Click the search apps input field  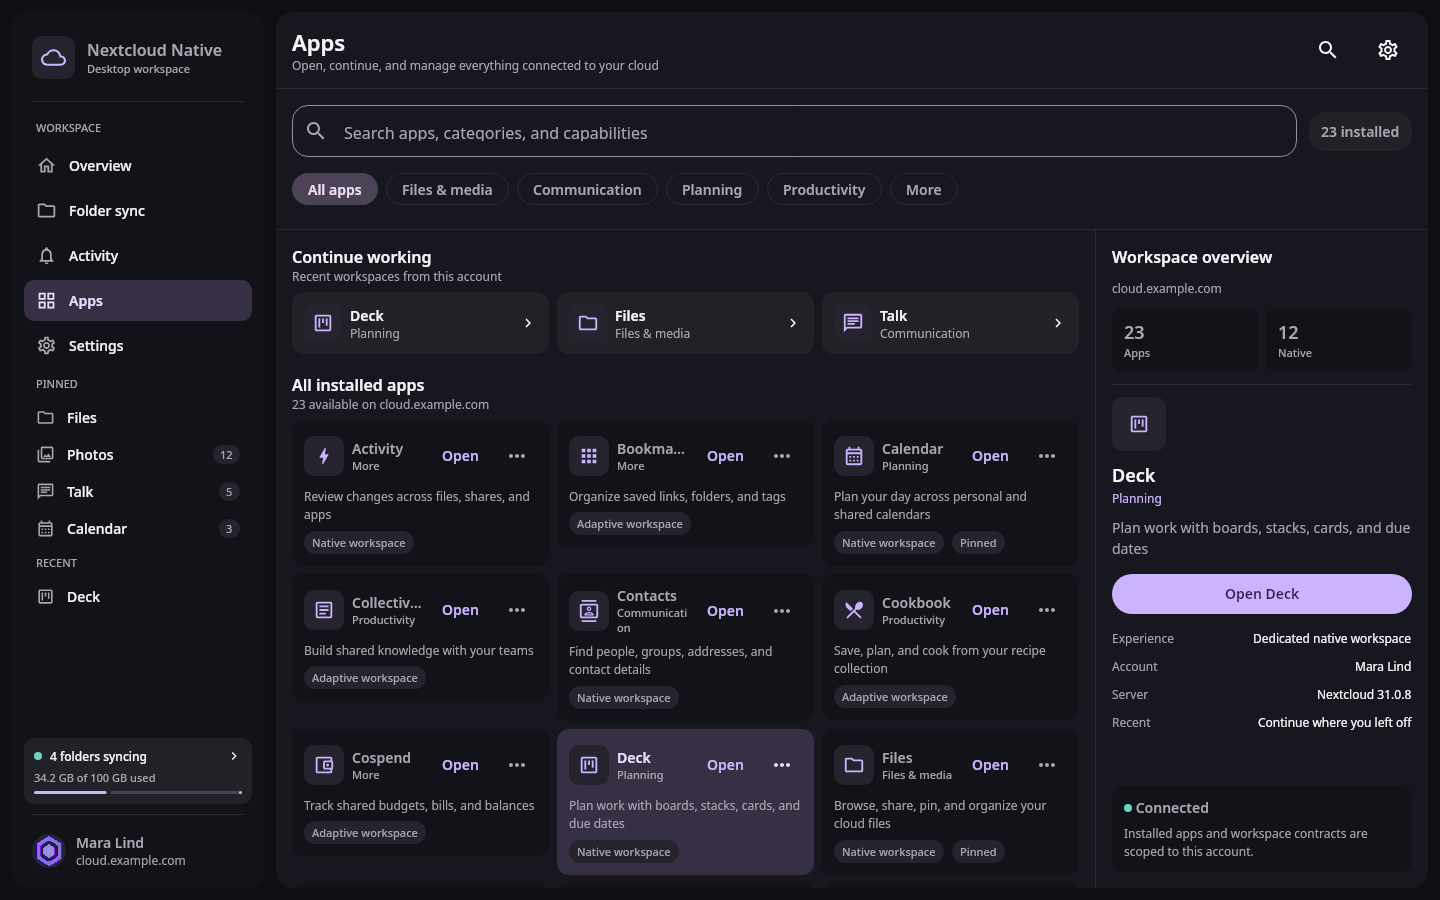(x=794, y=131)
